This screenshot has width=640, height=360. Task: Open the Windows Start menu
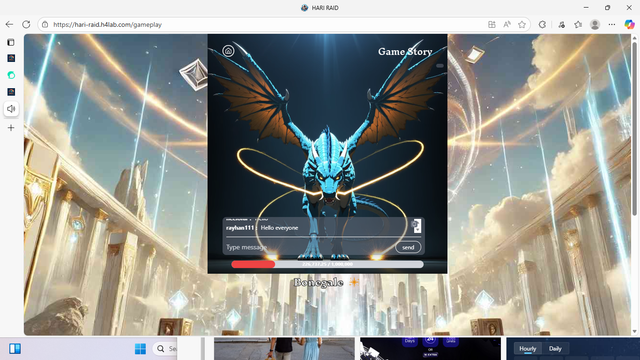pyautogui.click(x=140, y=349)
